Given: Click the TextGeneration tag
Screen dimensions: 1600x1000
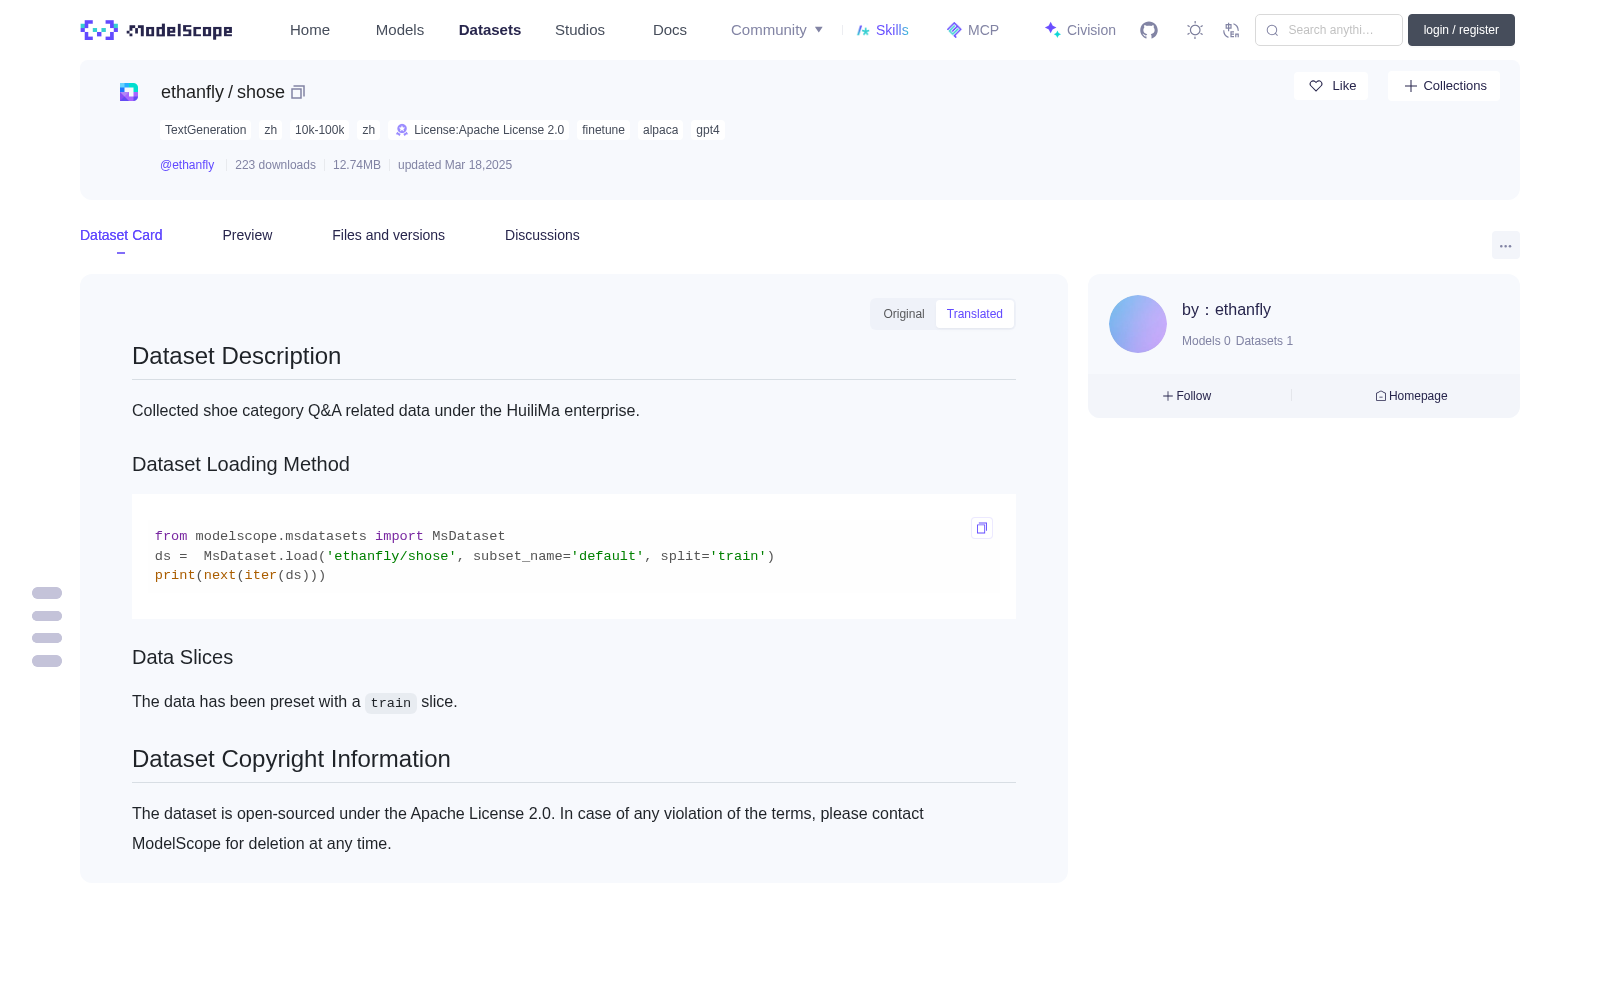Looking at the screenshot, I should click(205, 130).
